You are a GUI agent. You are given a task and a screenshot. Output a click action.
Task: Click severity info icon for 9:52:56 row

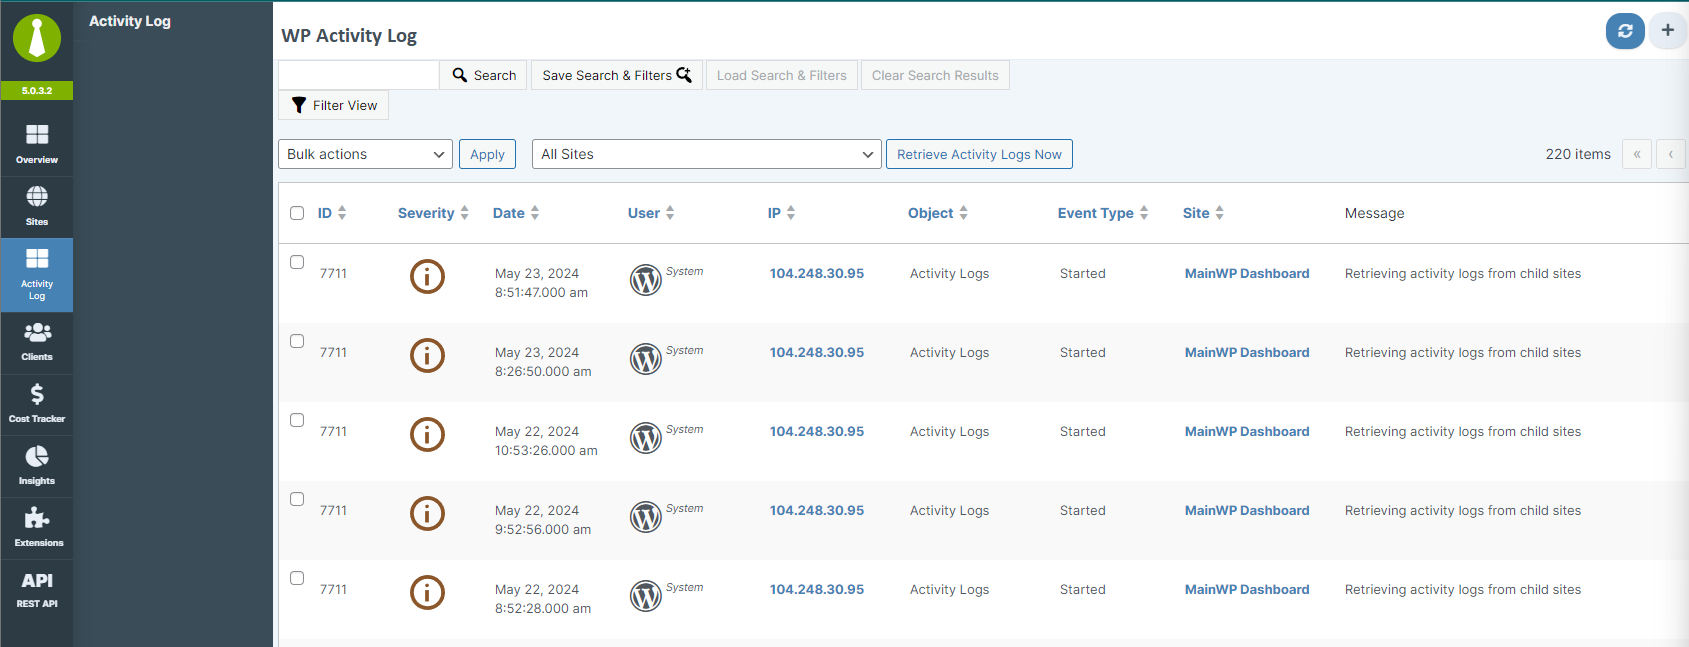pos(427,513)
